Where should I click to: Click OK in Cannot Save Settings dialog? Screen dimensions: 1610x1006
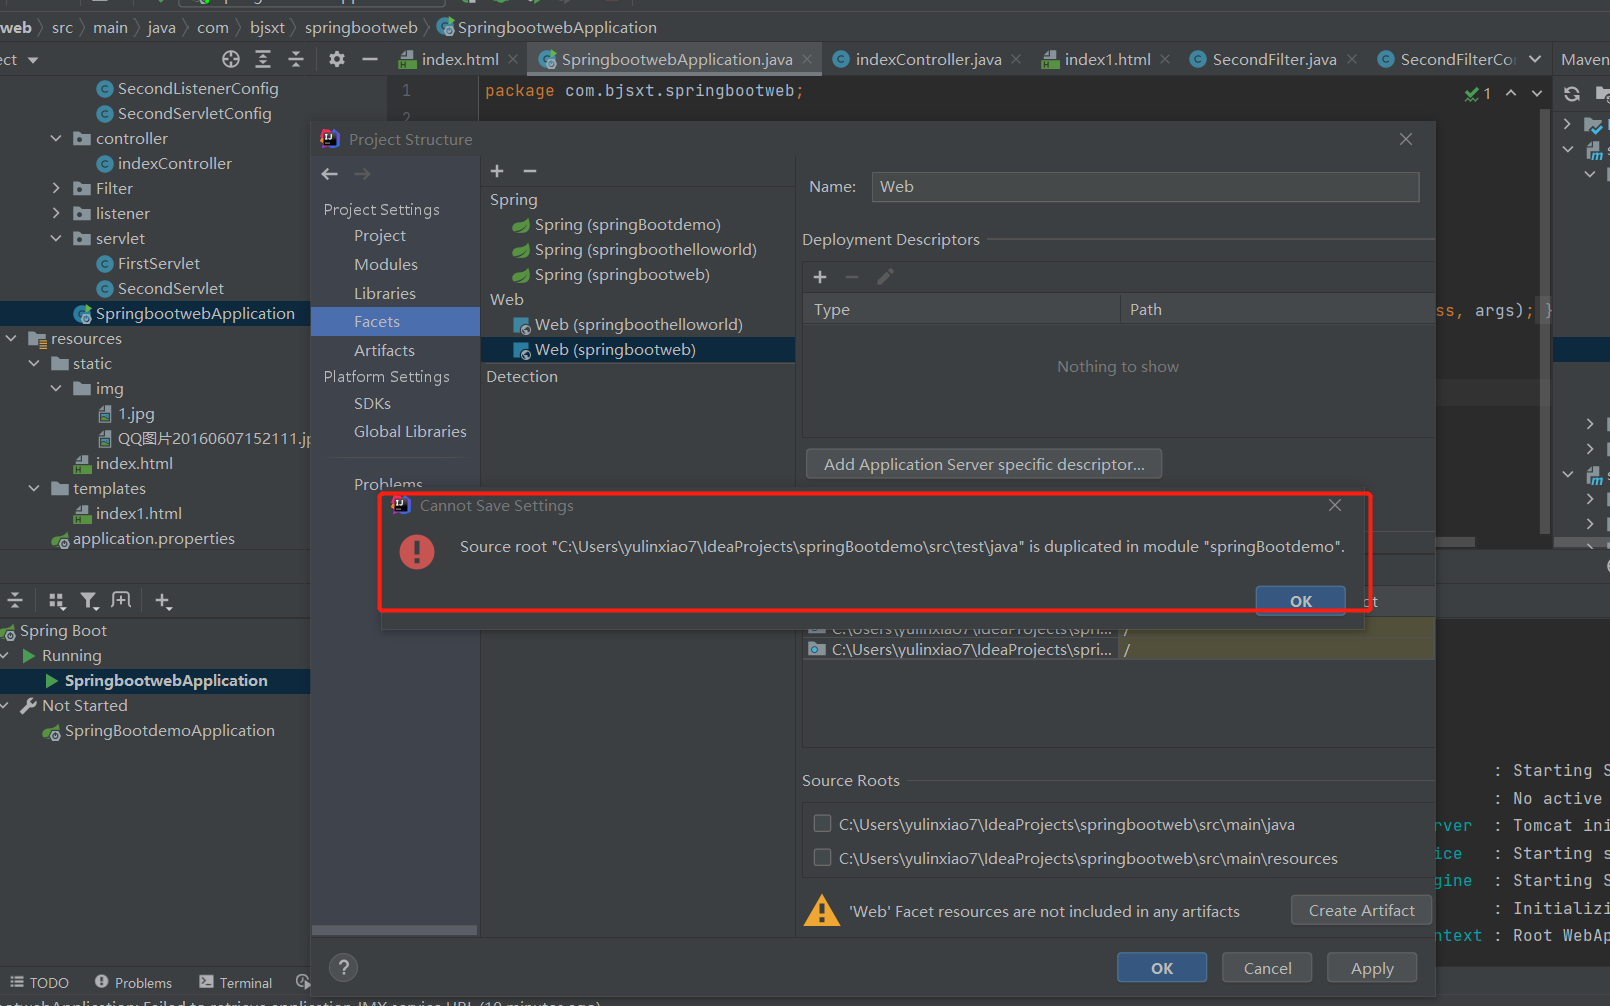[x=1300, y=601]
